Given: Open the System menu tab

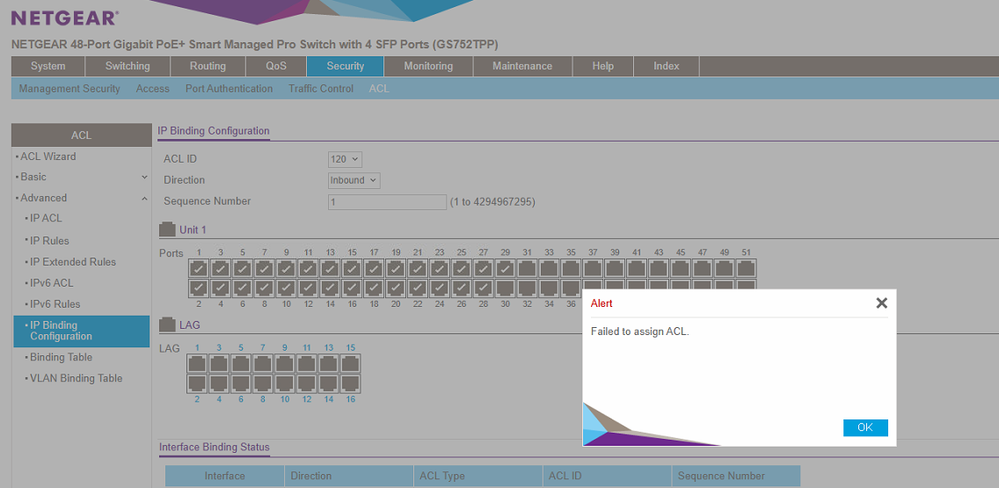Looking at the screenshot, I should point(48,66).
